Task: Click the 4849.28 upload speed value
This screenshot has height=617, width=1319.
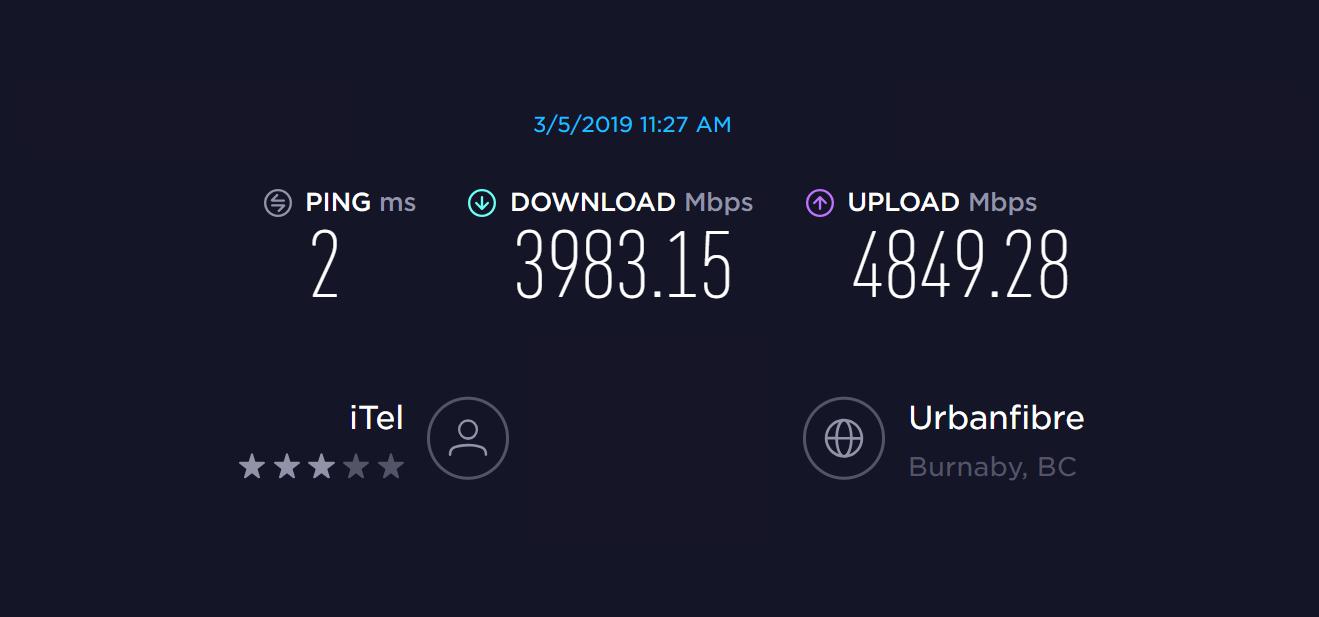Action: click(961, 266)
